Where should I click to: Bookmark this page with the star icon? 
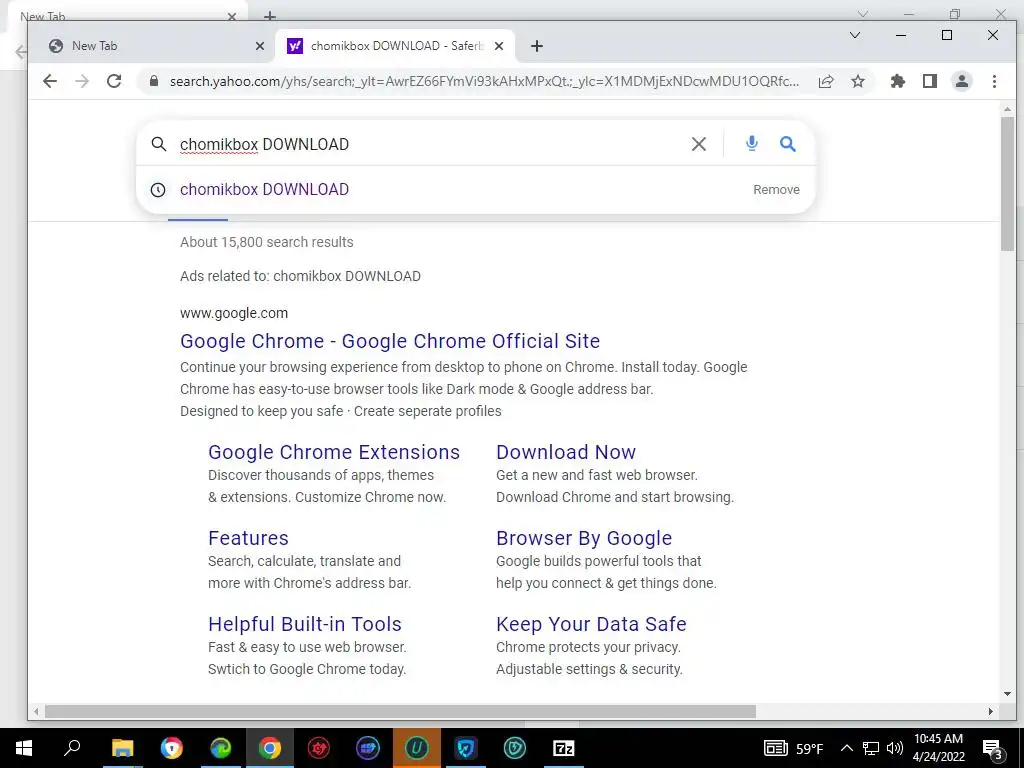point(858,81)
